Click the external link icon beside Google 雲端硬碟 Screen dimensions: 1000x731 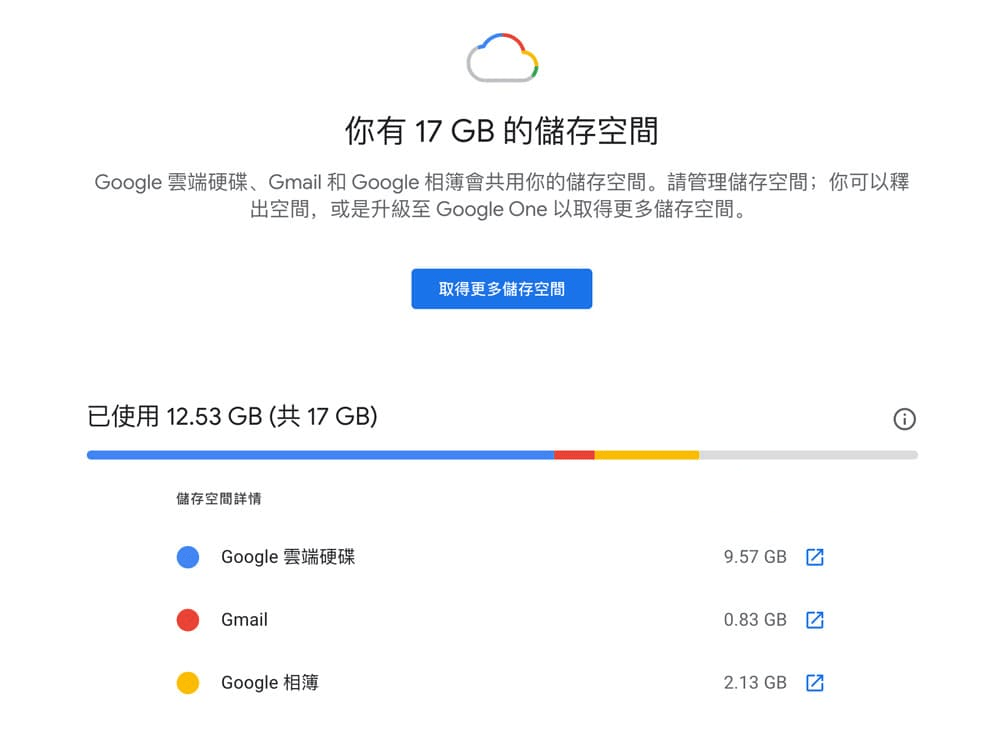[814, 557]
